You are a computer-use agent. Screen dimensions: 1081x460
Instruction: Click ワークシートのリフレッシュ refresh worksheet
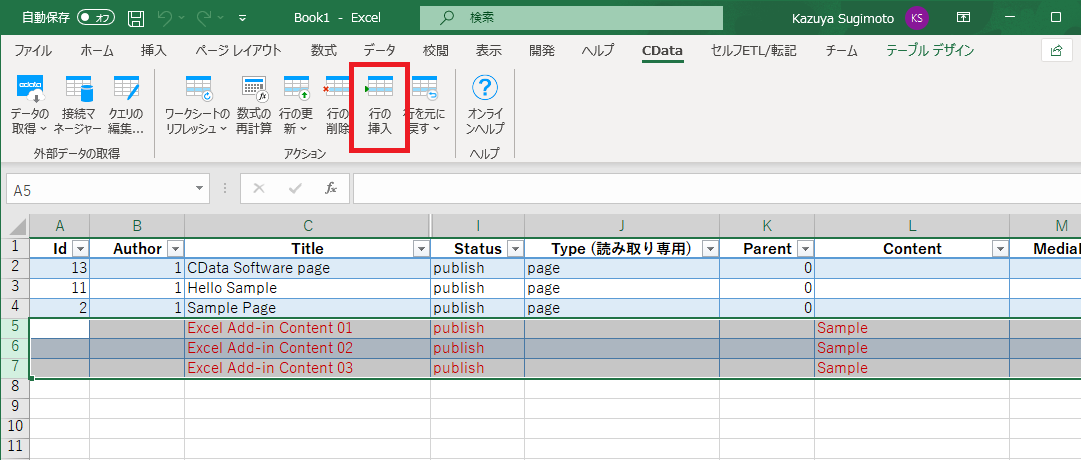(197, 103)
